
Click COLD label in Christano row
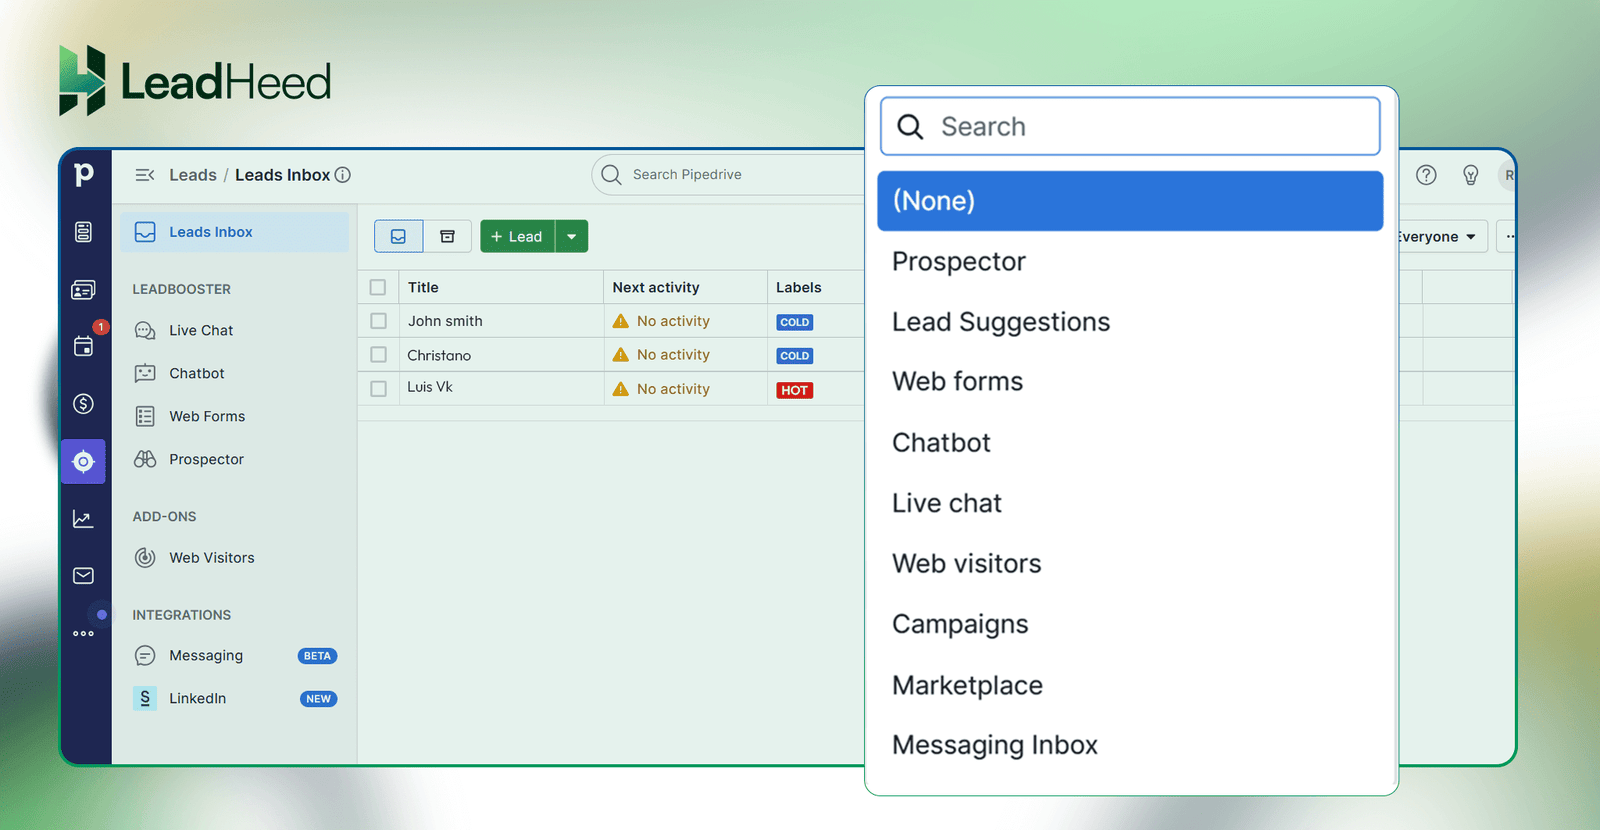click(795, 356)
